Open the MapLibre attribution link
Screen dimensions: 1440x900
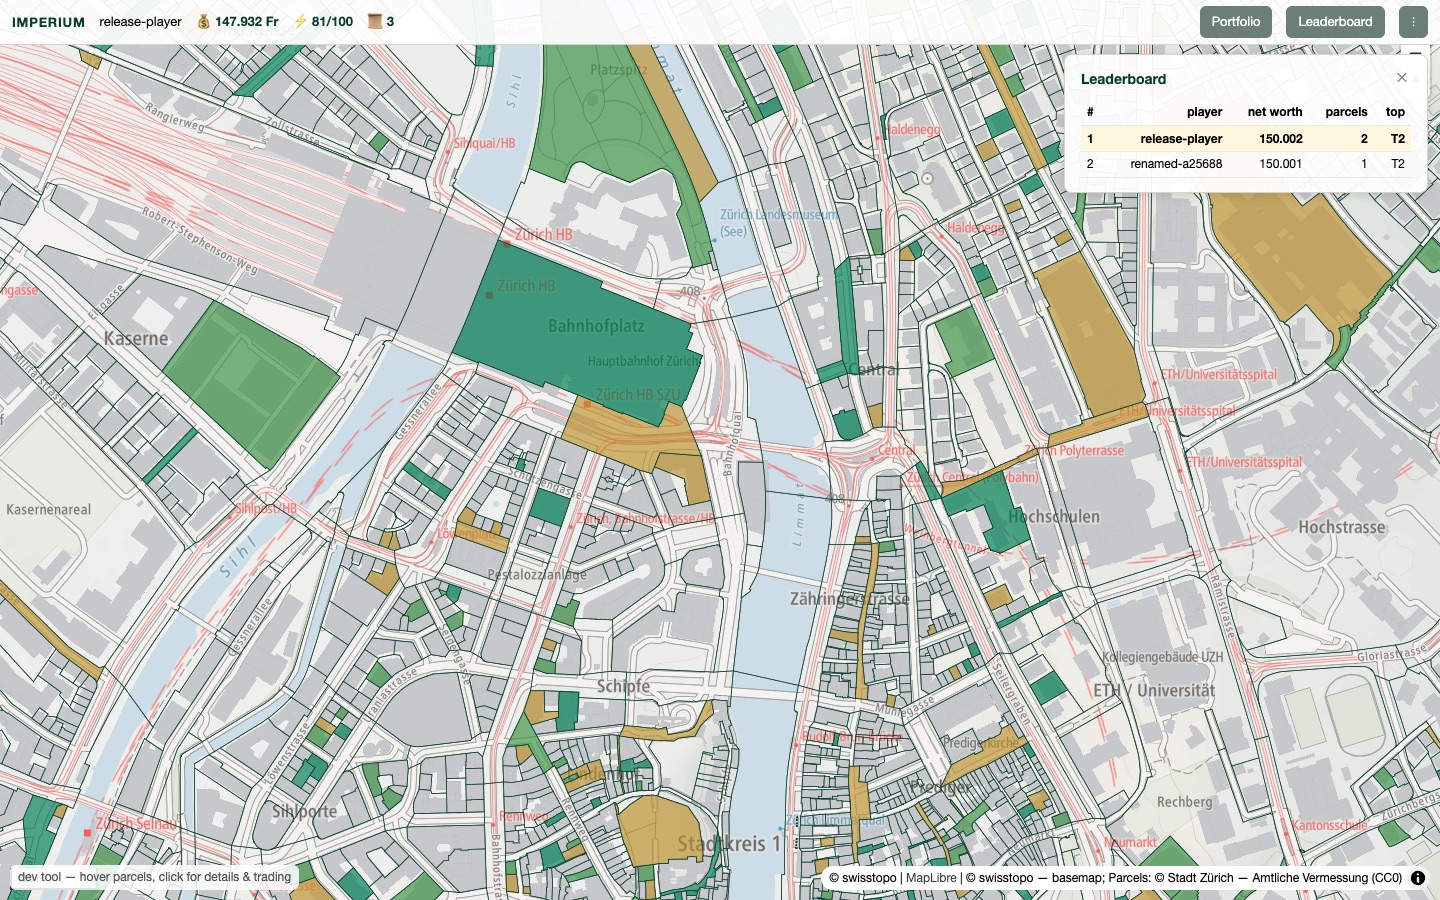(931, 878)
